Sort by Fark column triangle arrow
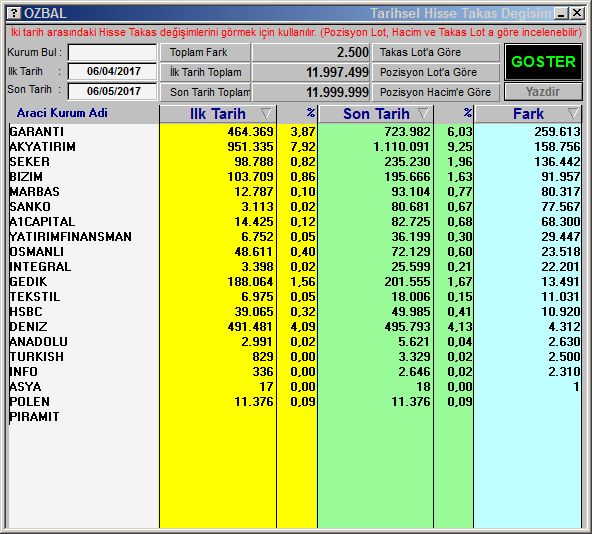This screenshot has width=592, height=534. [x=573, y=113]
